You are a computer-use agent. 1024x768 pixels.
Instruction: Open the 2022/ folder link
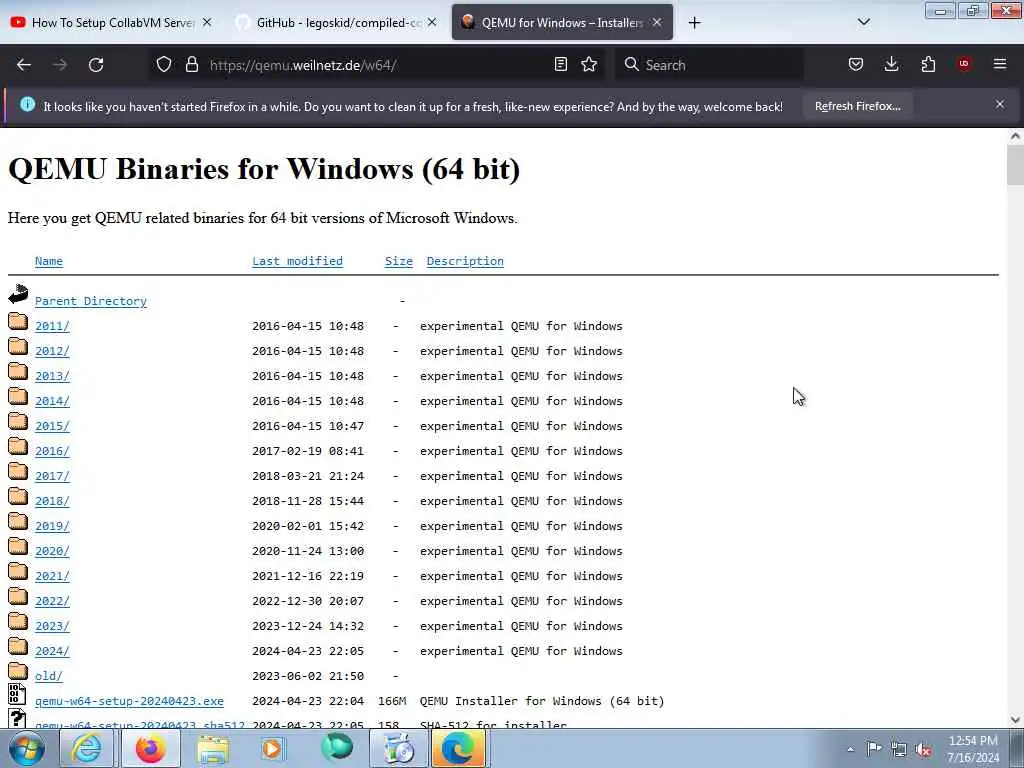coord(52,601)
